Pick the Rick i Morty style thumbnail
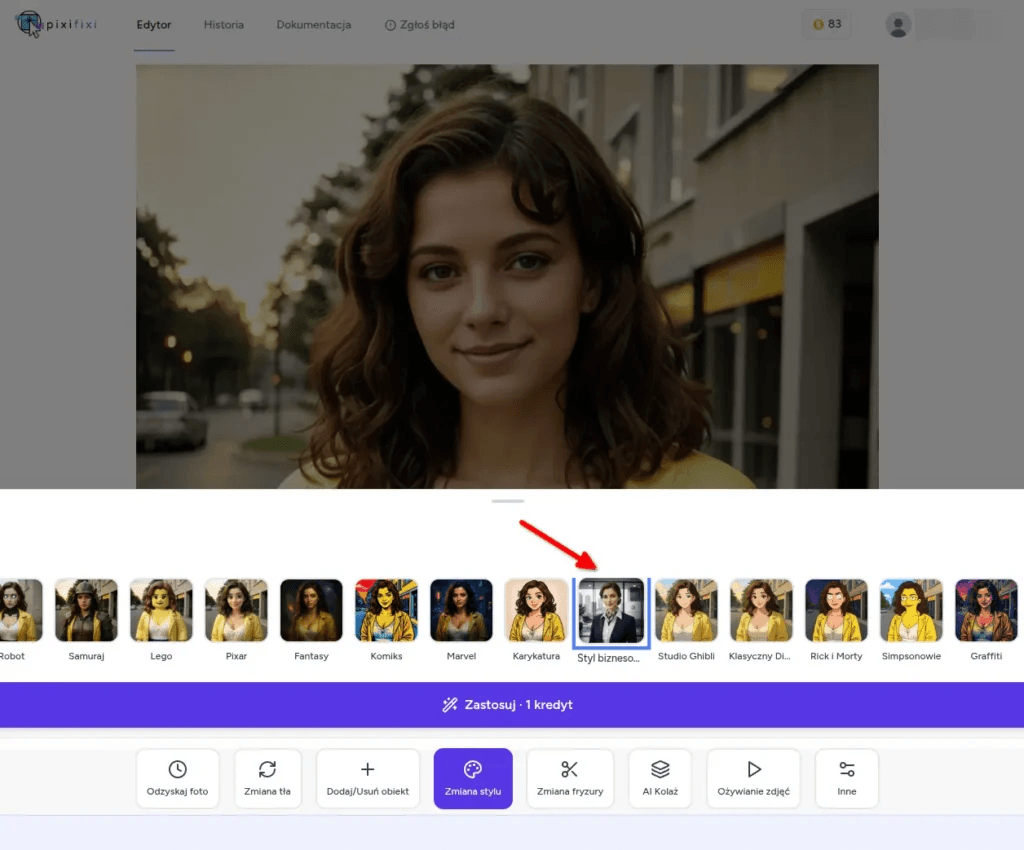Screen dimensions: 1024x850 (837, 610)
